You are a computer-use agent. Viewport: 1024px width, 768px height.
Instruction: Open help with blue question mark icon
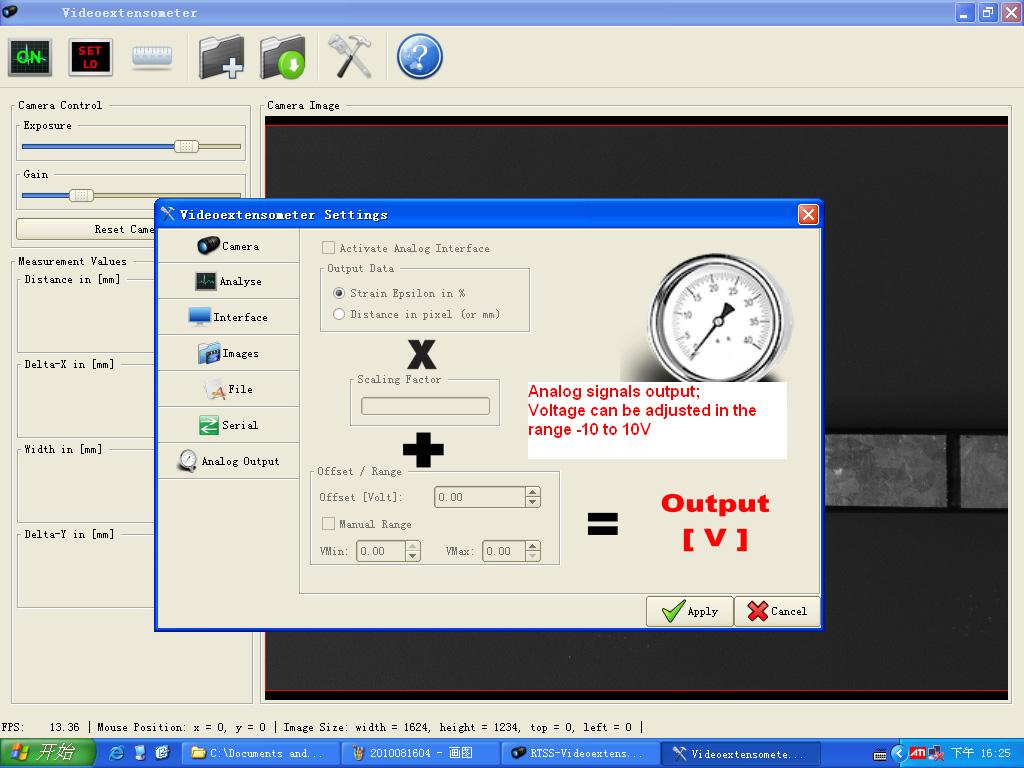click(x=419, y=57)
